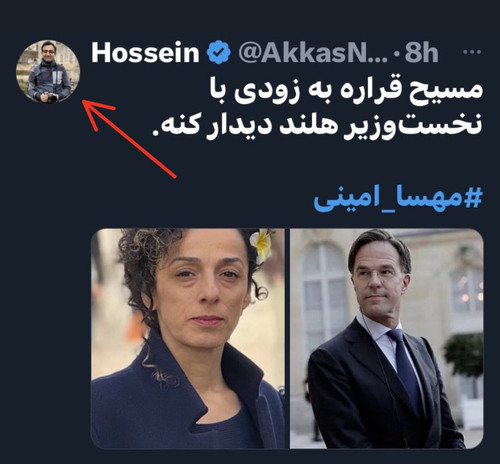Expand the right photo of man in suit
This screenshot has width=500, height=464.
point(387,338)
